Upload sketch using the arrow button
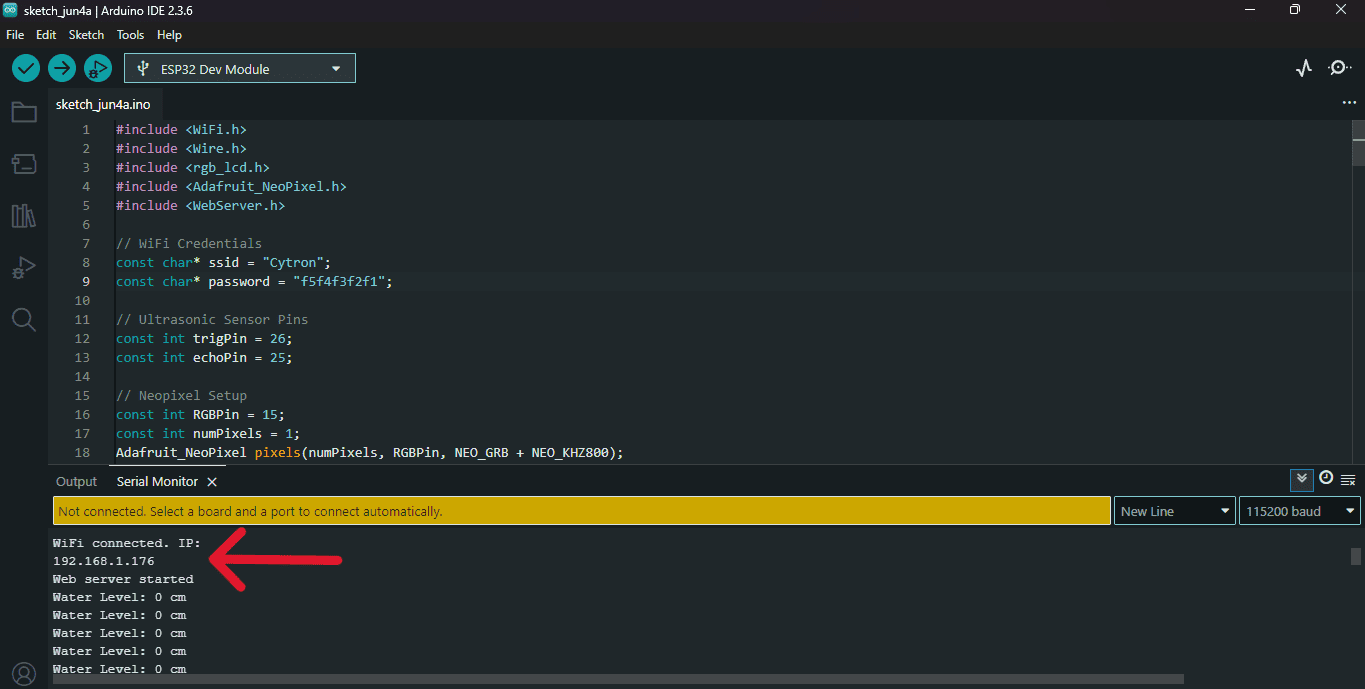Image resolution: width=1365 pixels, height=689 pixels. click(x=62, y=69)
